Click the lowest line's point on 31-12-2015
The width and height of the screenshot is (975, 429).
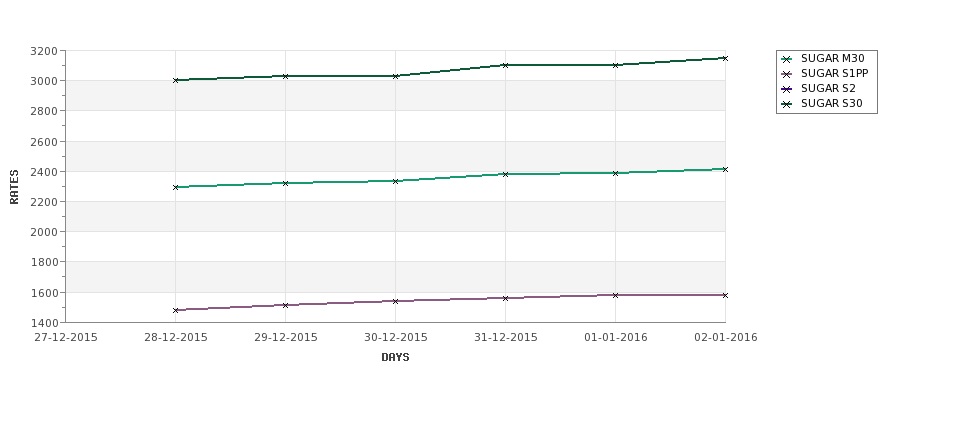(506, 298)
